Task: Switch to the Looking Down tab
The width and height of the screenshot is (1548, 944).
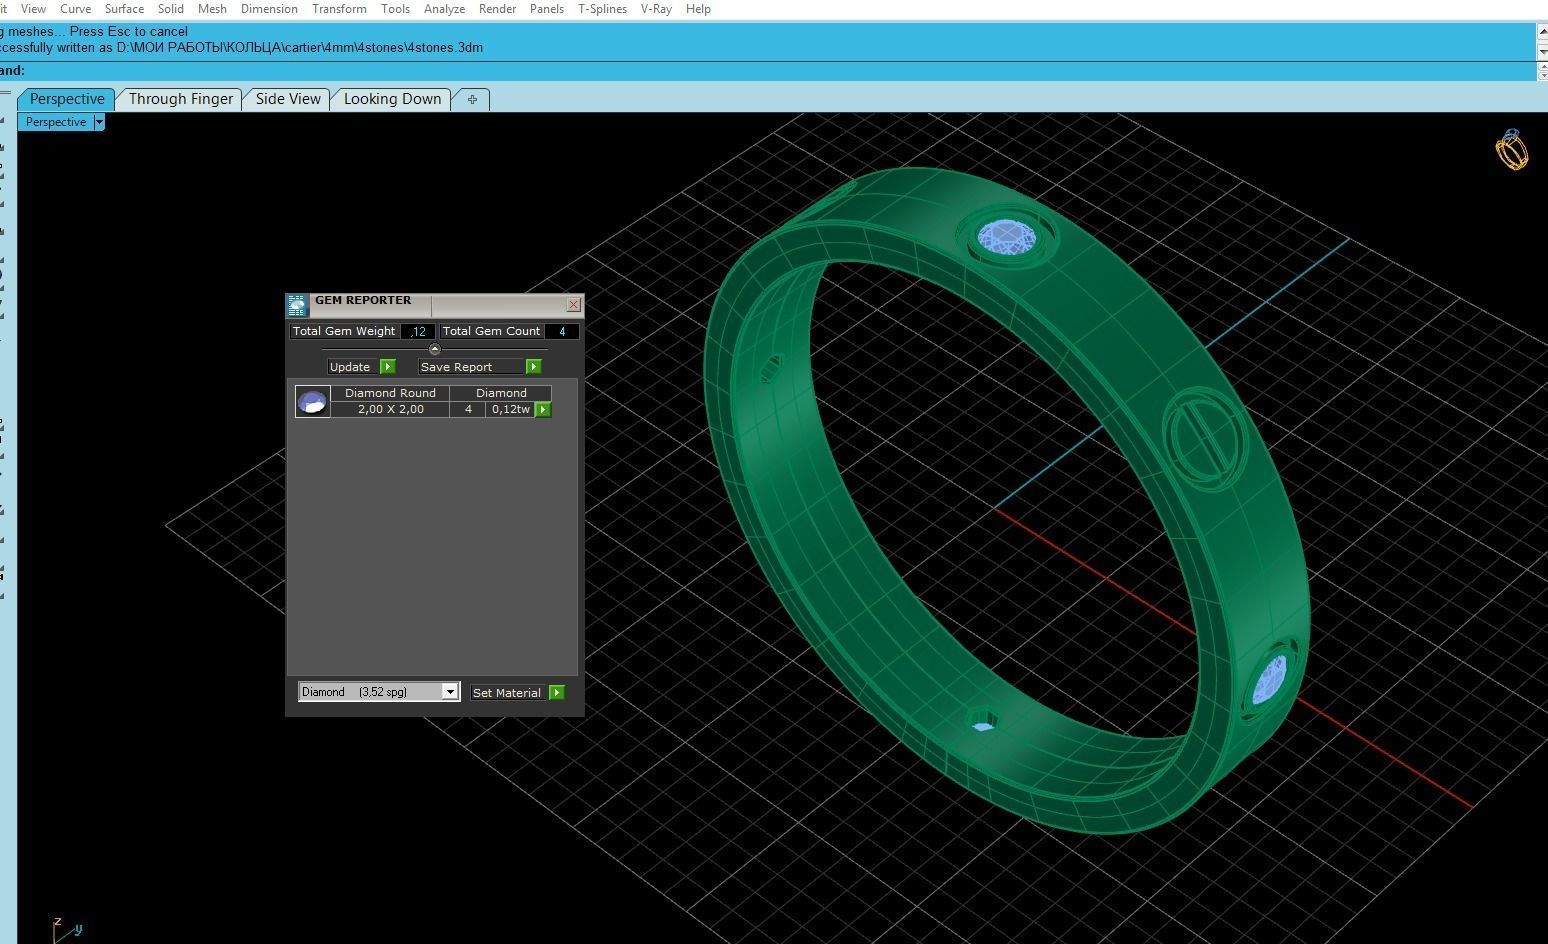Action: pyautogui.click(x=392, y=99)
